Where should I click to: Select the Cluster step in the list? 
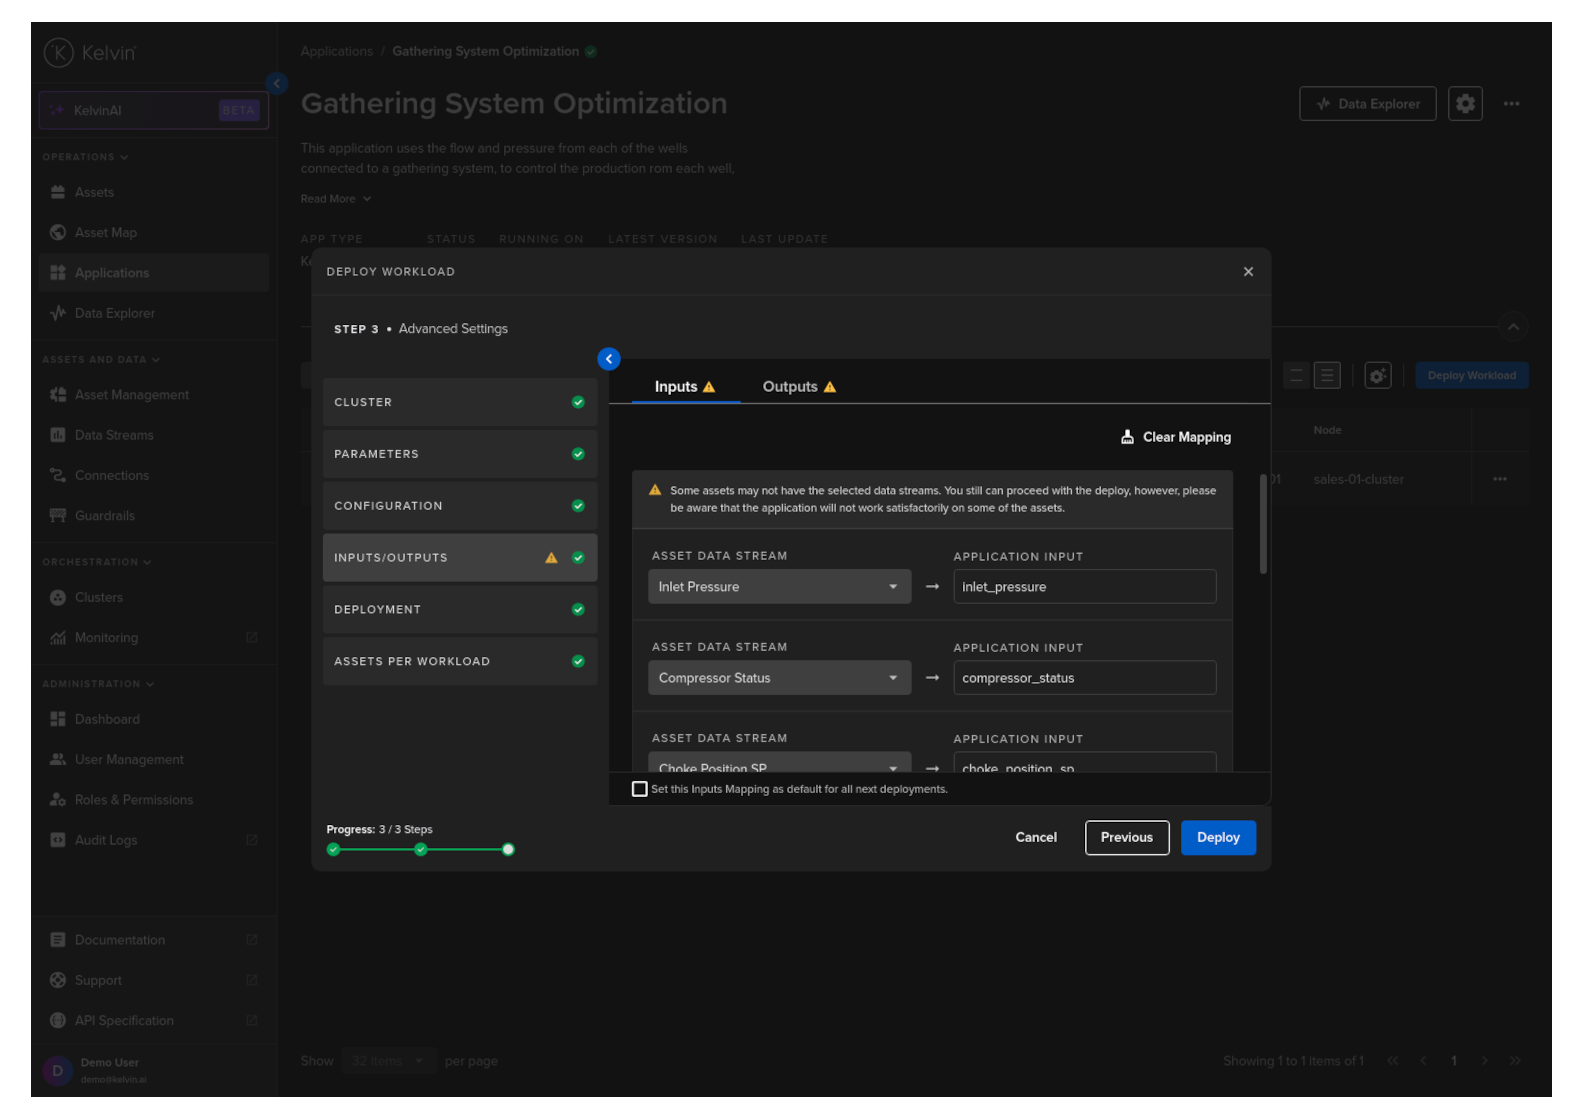pyautogui.click(x=459, y=402)
